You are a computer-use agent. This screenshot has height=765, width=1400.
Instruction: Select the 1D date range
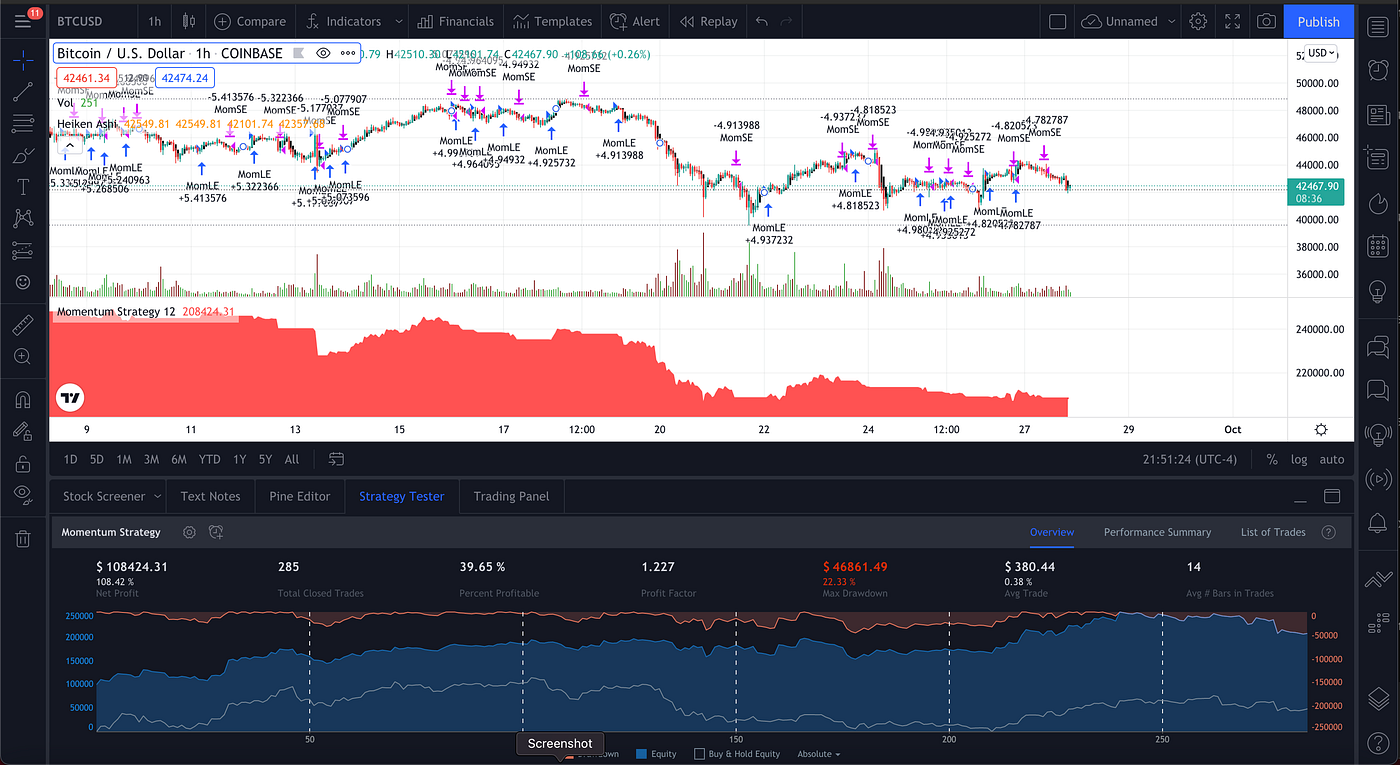click(x=71, y=459)
